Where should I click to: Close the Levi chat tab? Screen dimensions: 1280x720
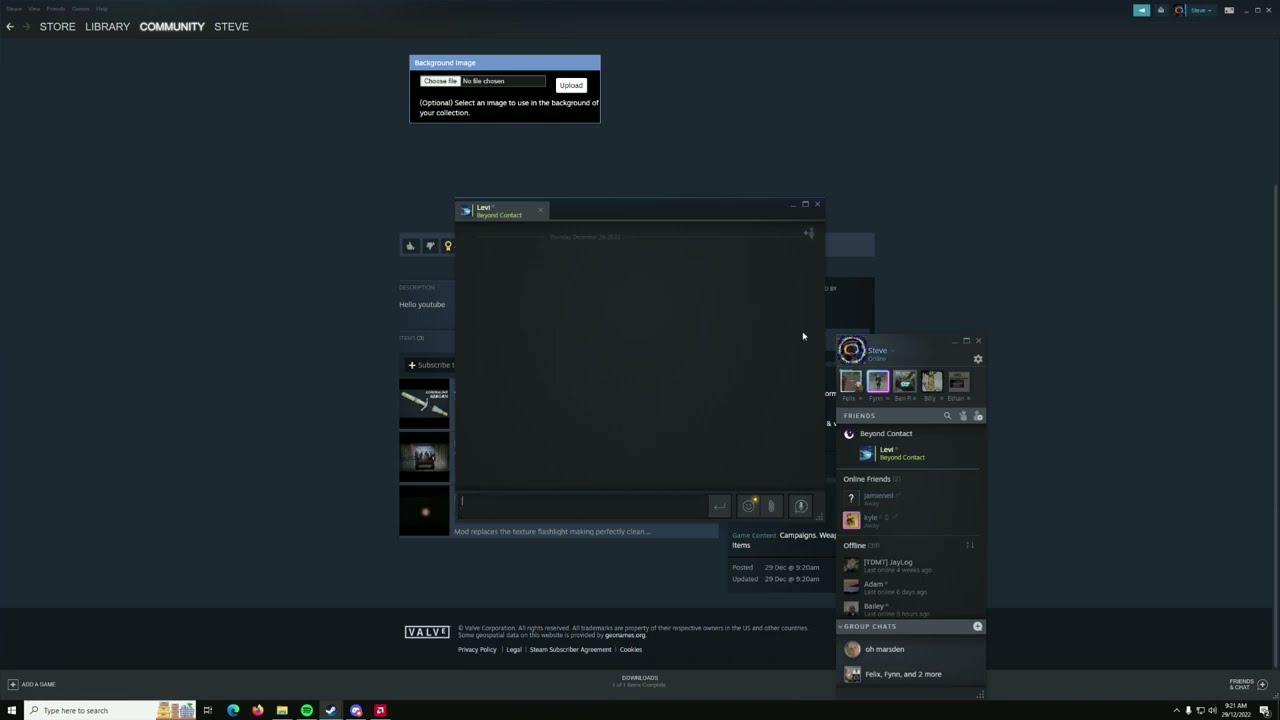pos(540,210)
